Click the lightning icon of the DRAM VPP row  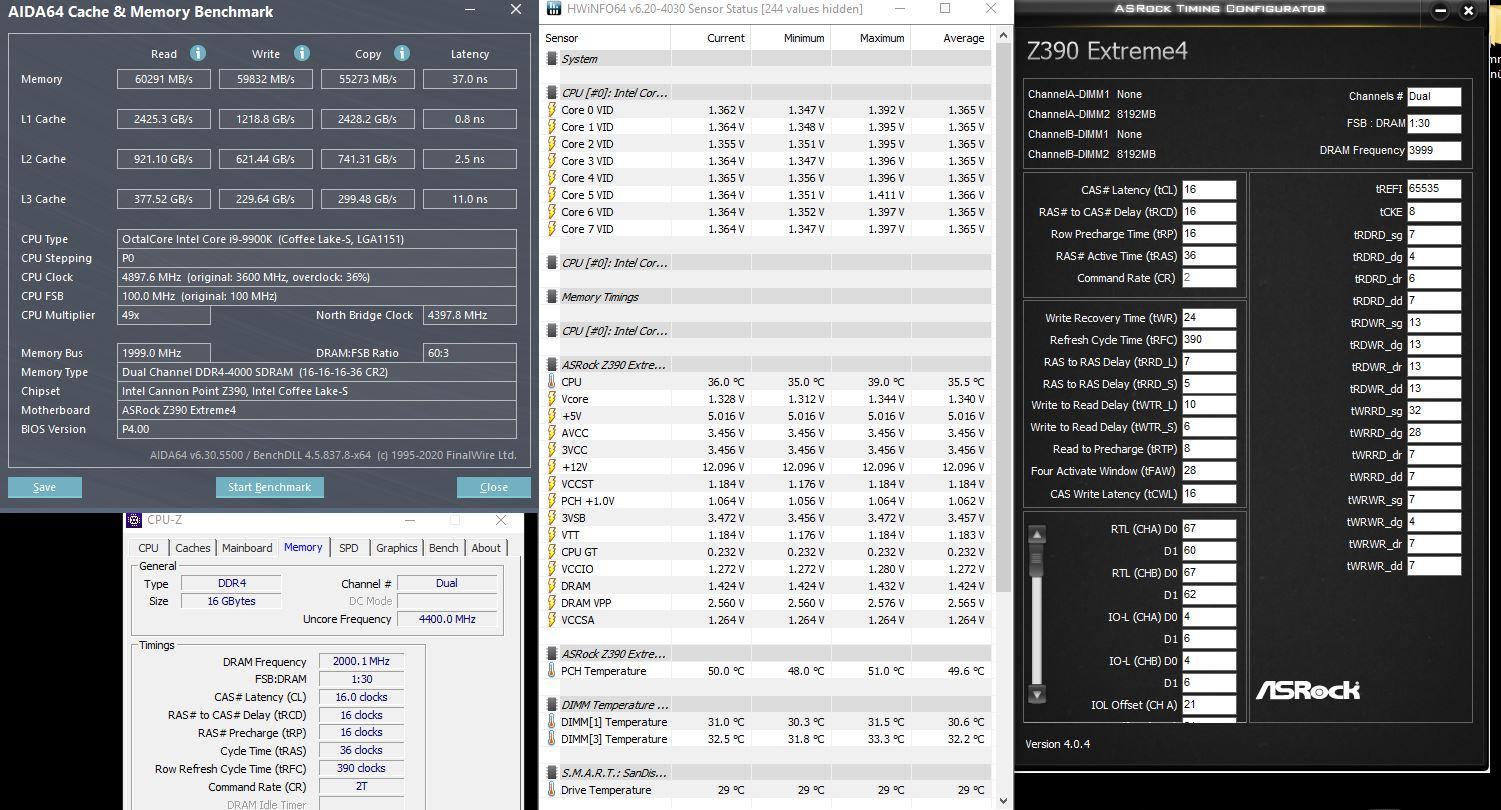tap(551, 603)
